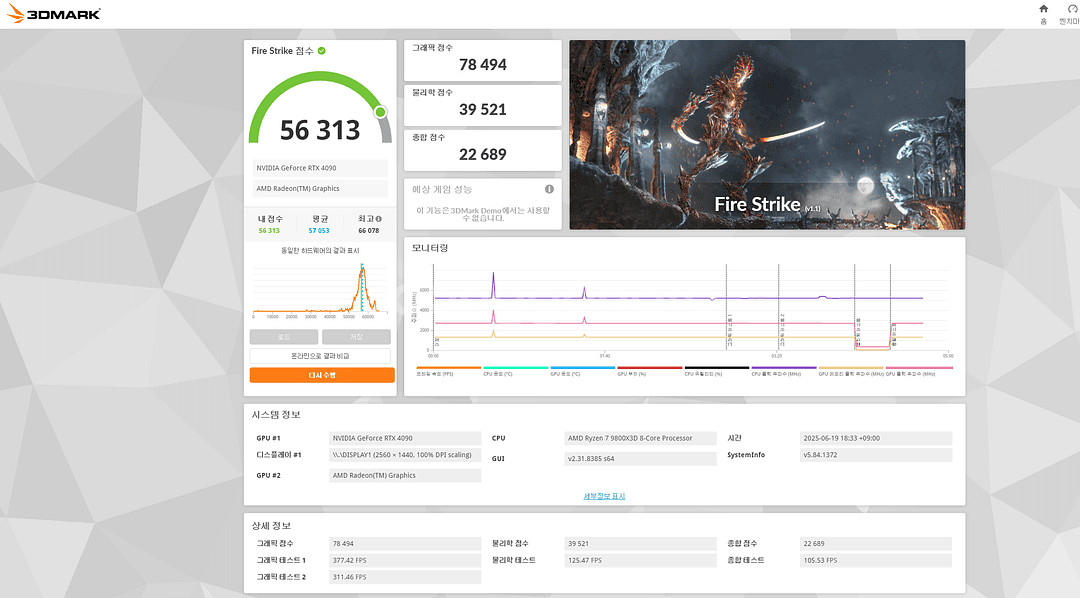Click the 내 점수 value 56 313
Image resolution: width=1080 pixels, height=598 pixels.
269,231
